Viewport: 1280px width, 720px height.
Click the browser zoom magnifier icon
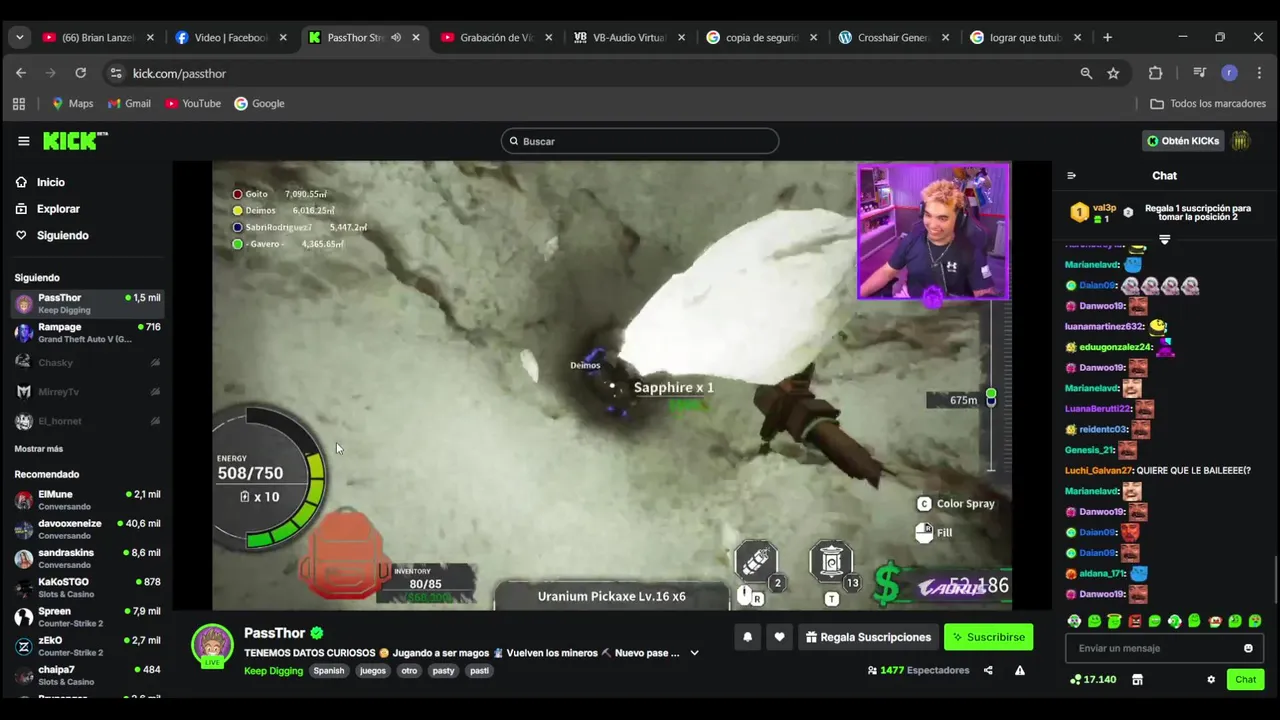click(1086, 73)
